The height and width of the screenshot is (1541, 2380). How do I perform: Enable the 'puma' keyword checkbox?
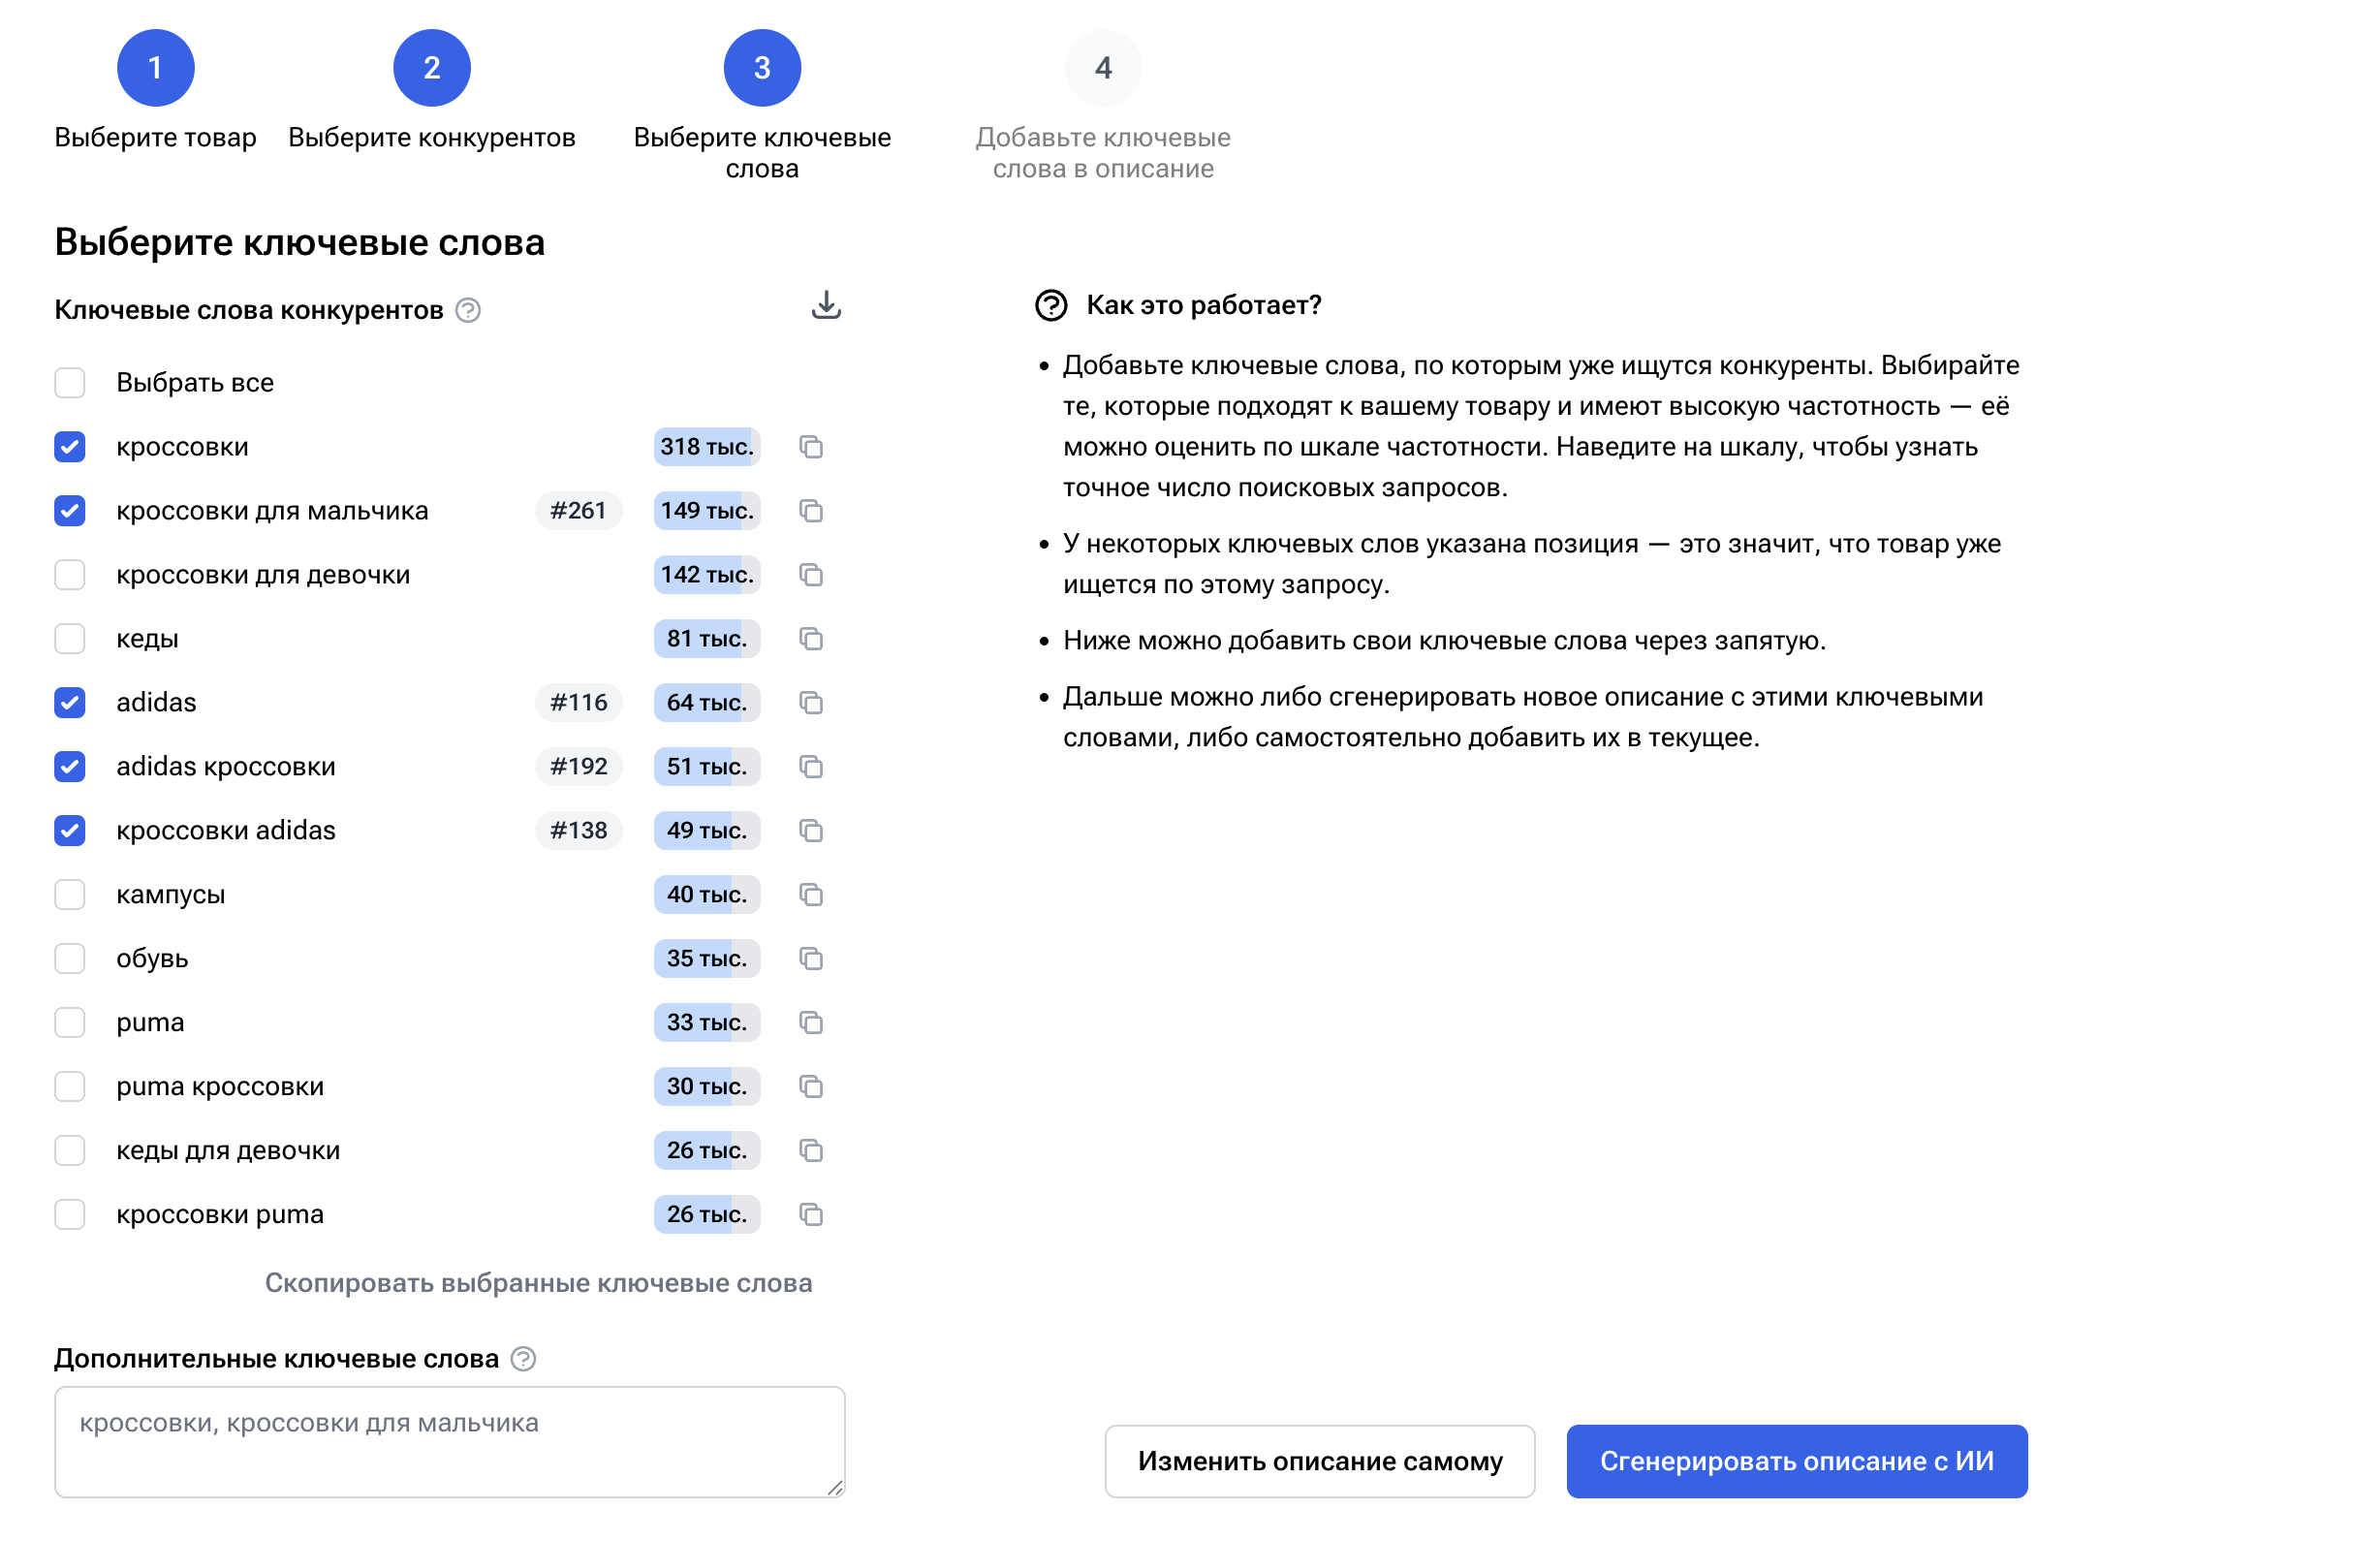click(70, 1023)
